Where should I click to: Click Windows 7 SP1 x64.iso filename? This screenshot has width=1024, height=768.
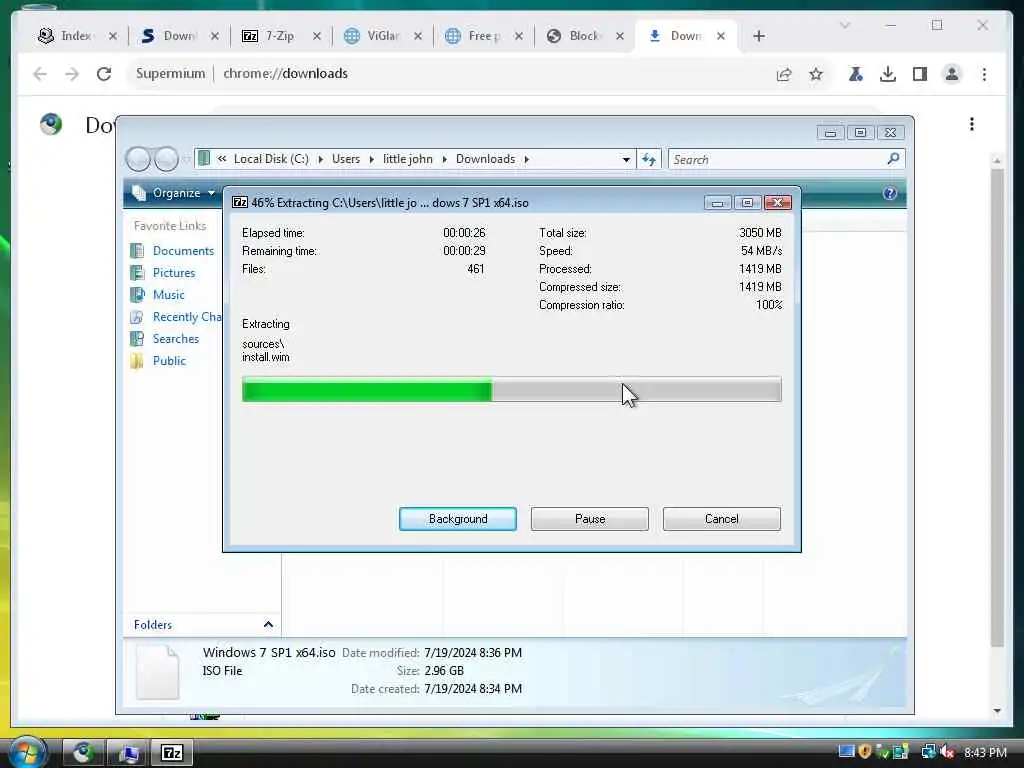point(269,652)
